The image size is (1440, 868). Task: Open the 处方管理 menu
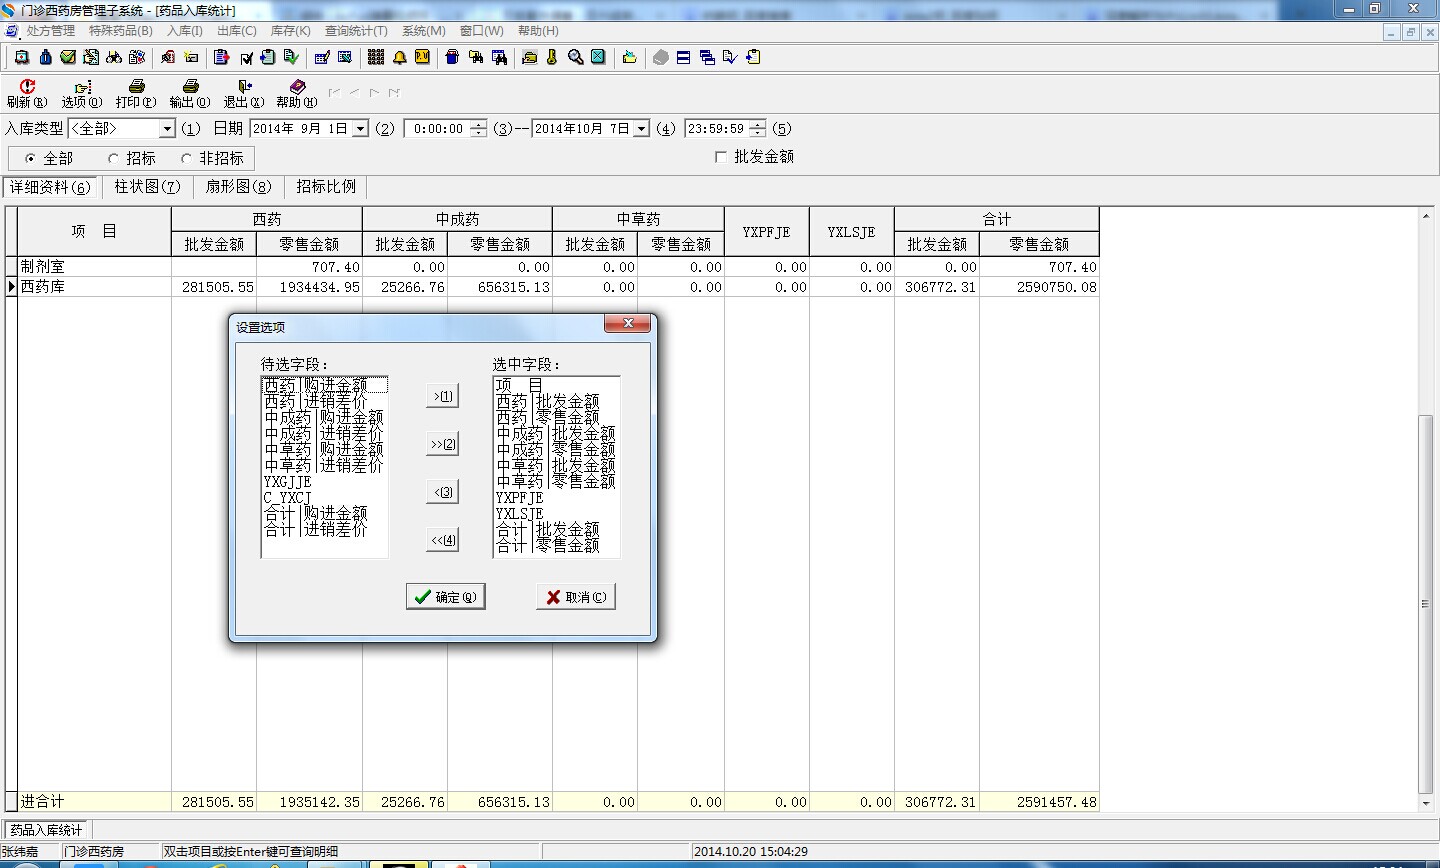tap(50, 31)
